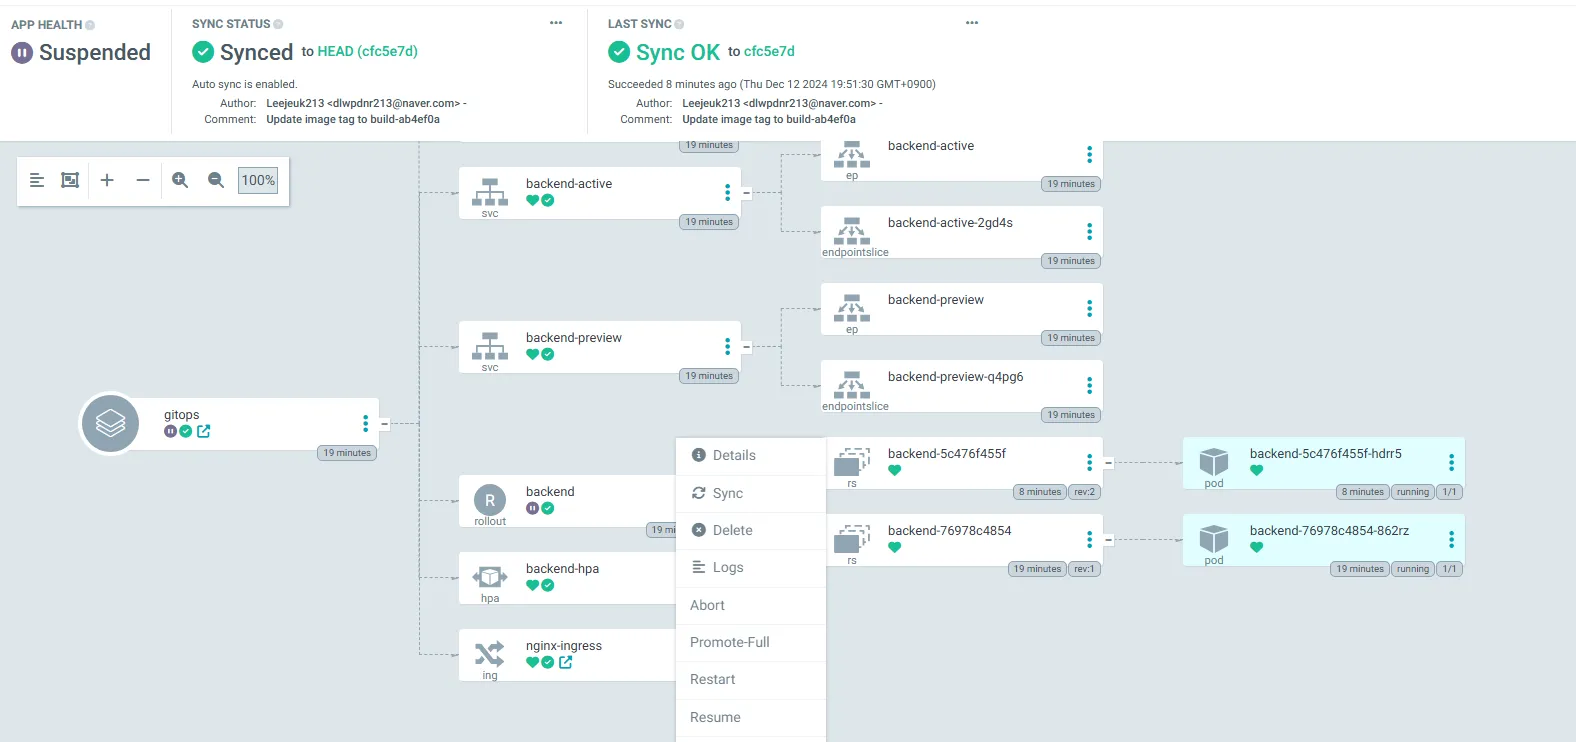Choose Sync from the context menu
This screenshot has width=1576, height=742.
coord(751,493)
